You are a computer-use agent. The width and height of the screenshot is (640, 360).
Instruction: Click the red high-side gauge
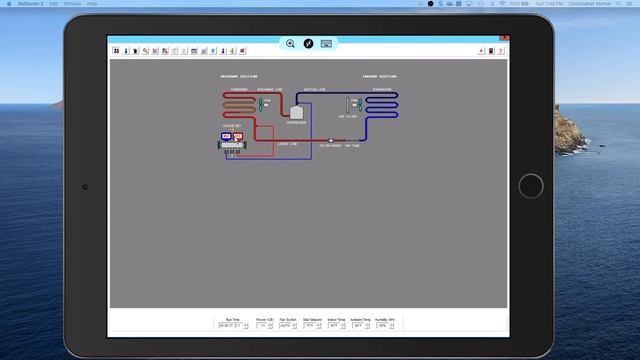pos(238,136)
